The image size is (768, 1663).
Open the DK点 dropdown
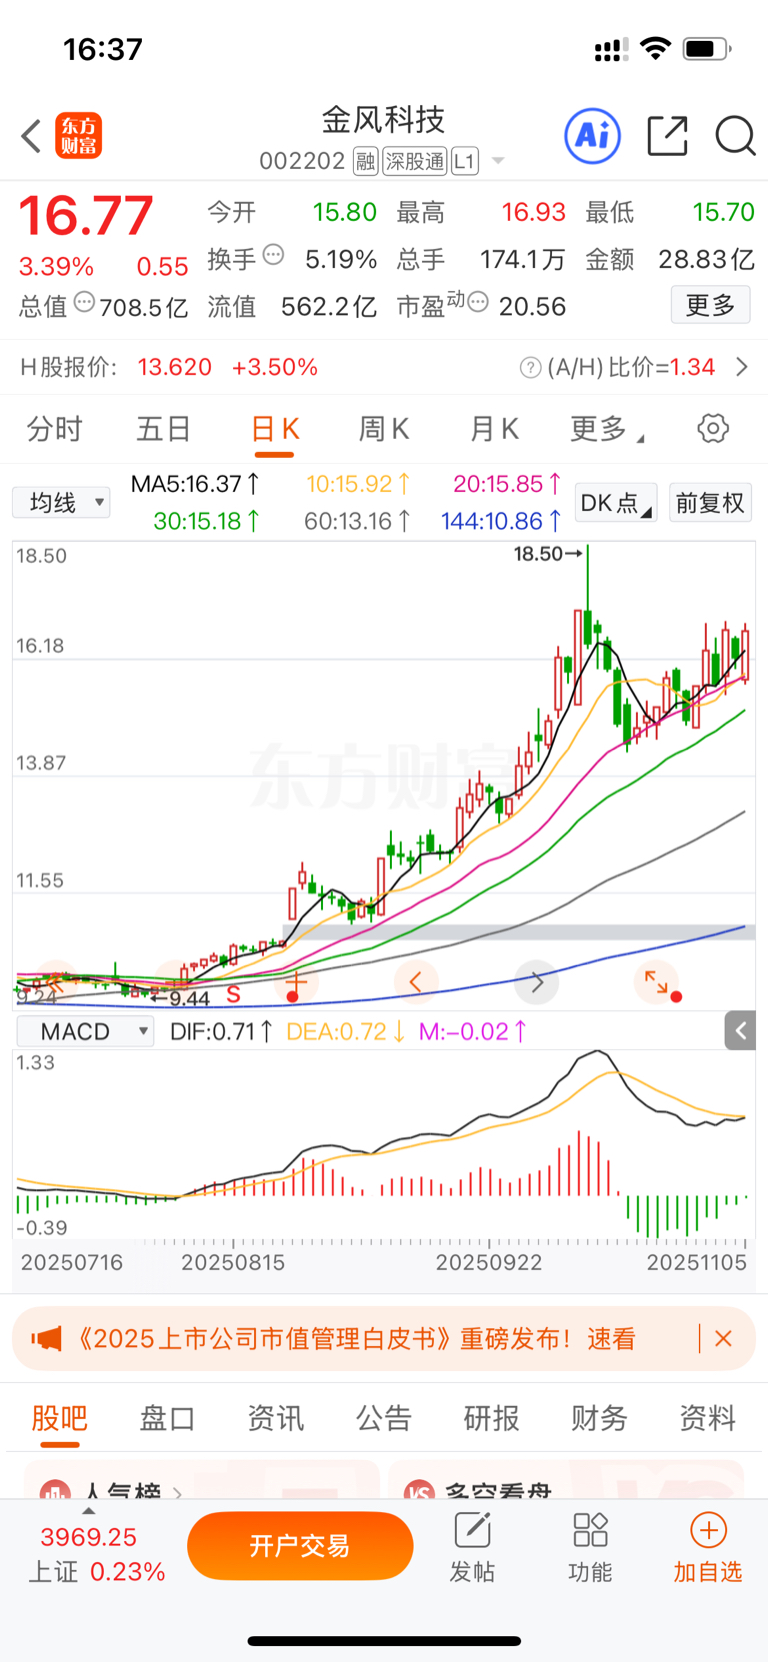(x=616, y=502)
